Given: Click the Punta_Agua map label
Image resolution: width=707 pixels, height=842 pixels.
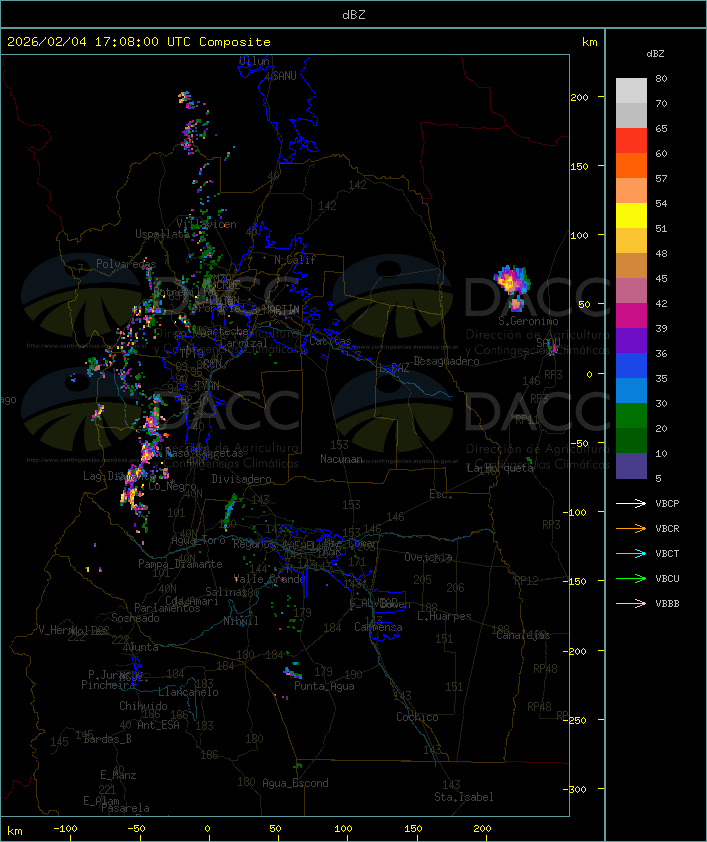Looking at the screenshot, I should [x=324, y=686].
